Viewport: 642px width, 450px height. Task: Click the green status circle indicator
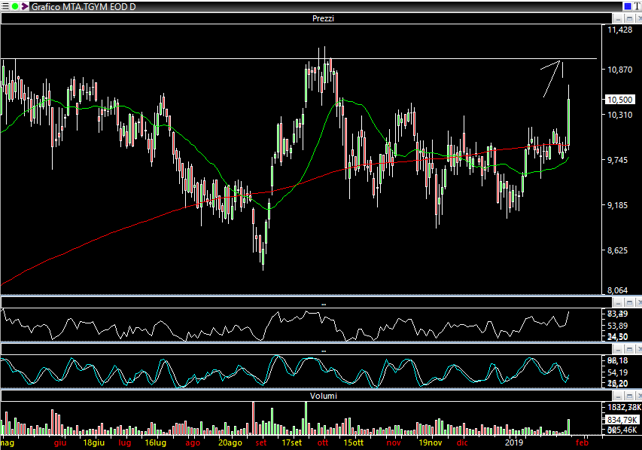[x=15, y=6]
